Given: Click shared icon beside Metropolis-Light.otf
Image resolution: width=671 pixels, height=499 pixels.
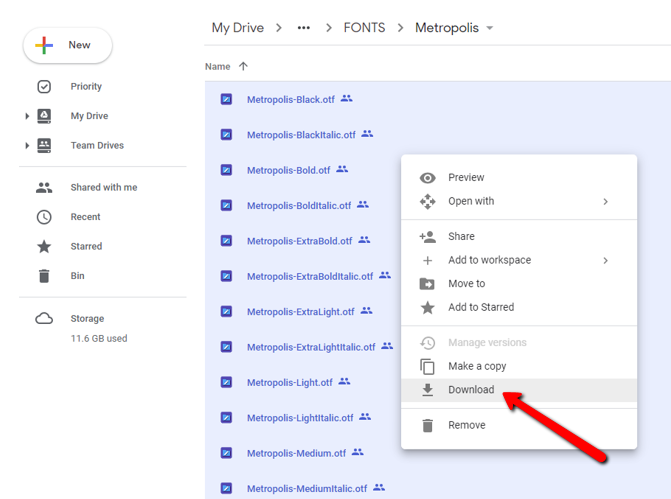Looking at the screenshot, I should tap(344, 381).
